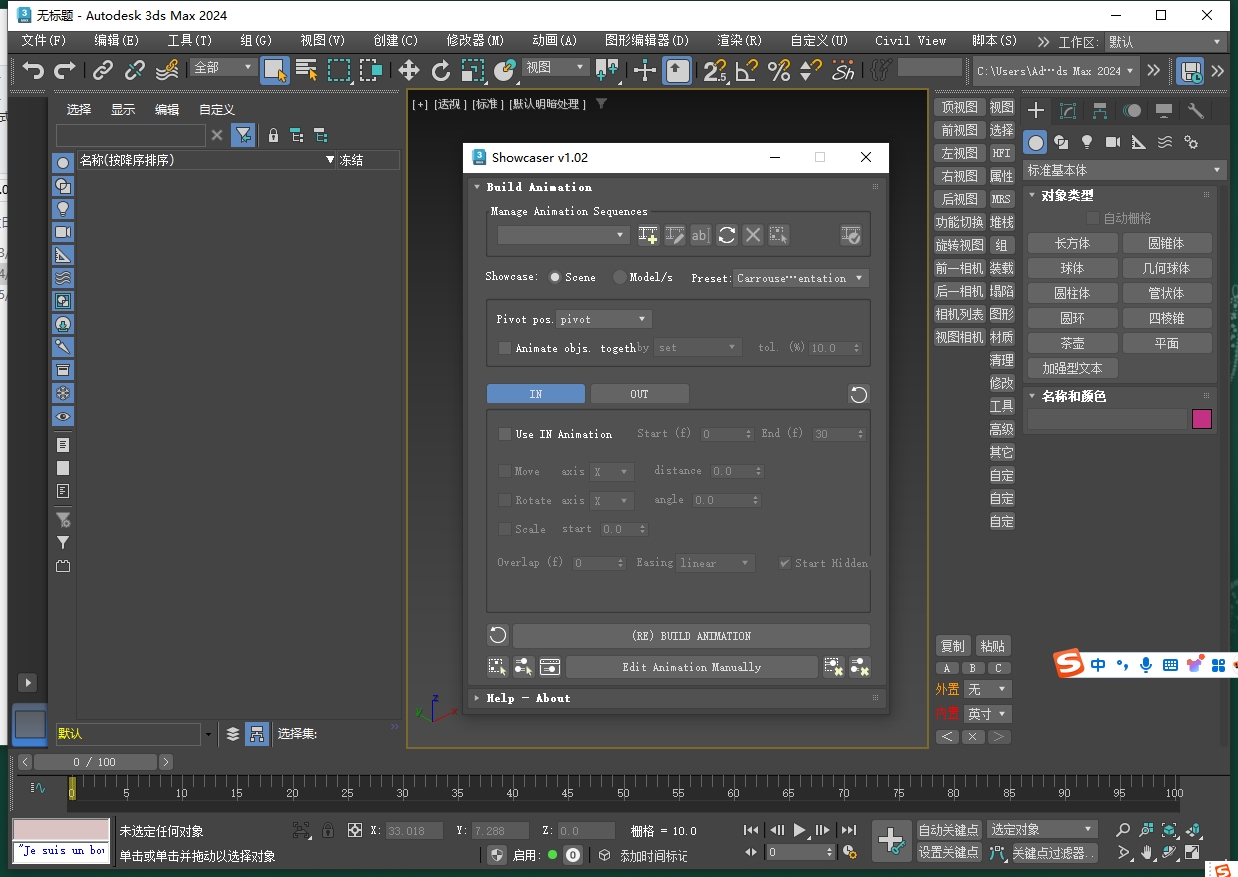Toggle scene explorer eye display filter
This screenshot has height=877, width=1238.
point(63,417)
